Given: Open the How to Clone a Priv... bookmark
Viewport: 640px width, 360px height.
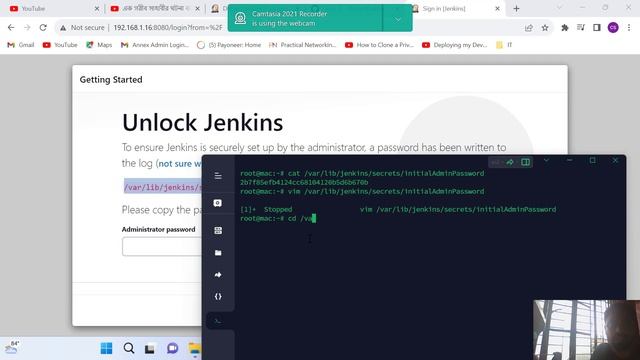Looking at the screenshot, I should [379, 45].
